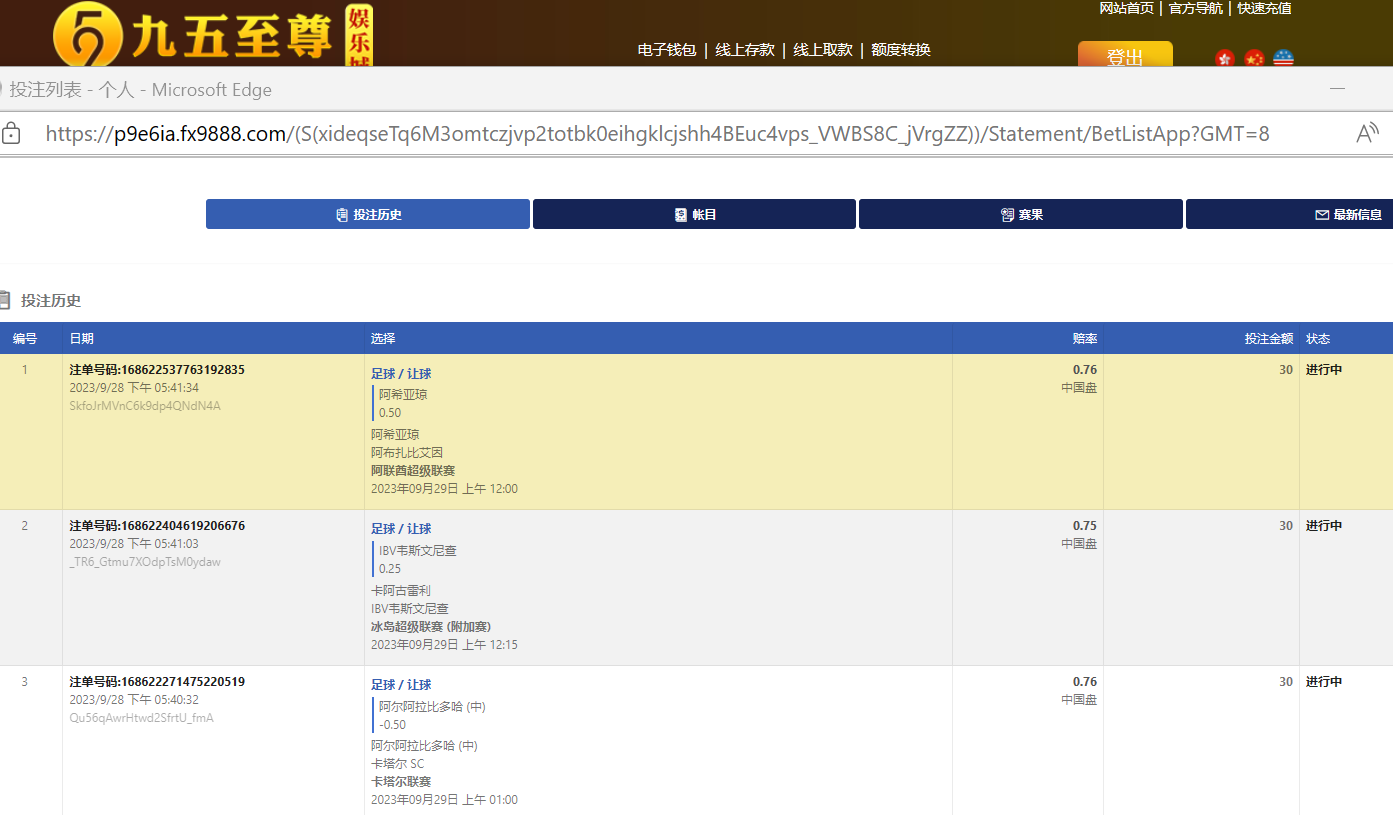Switch to the 帐目 tab
Image resolution: width=1393 pixels, height=815 pixels.
694,214
